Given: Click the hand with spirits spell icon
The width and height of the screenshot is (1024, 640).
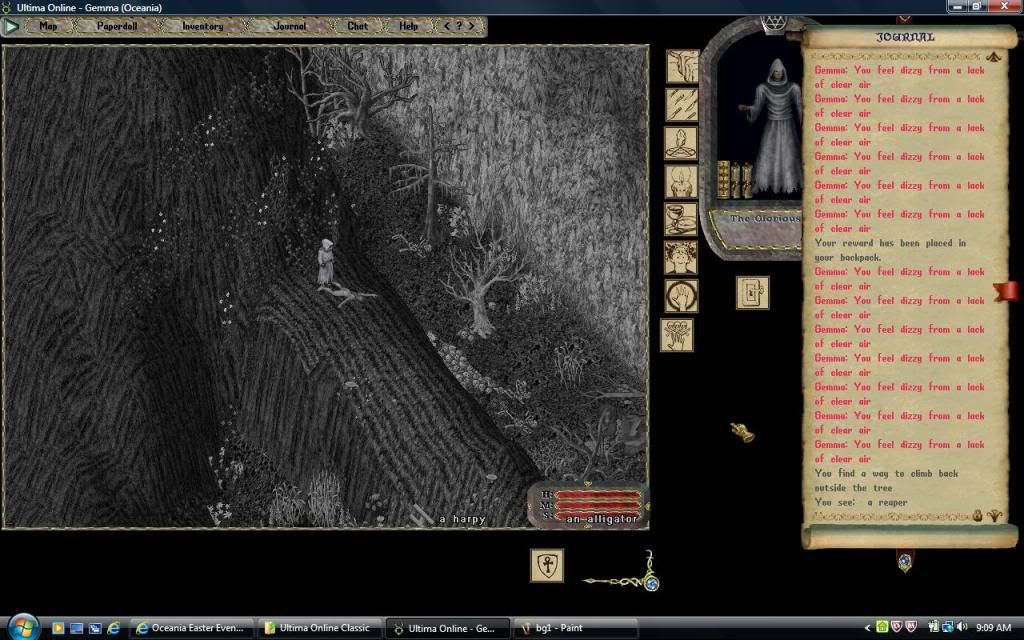Looking at the screenshot, I should tap(677, 335).
